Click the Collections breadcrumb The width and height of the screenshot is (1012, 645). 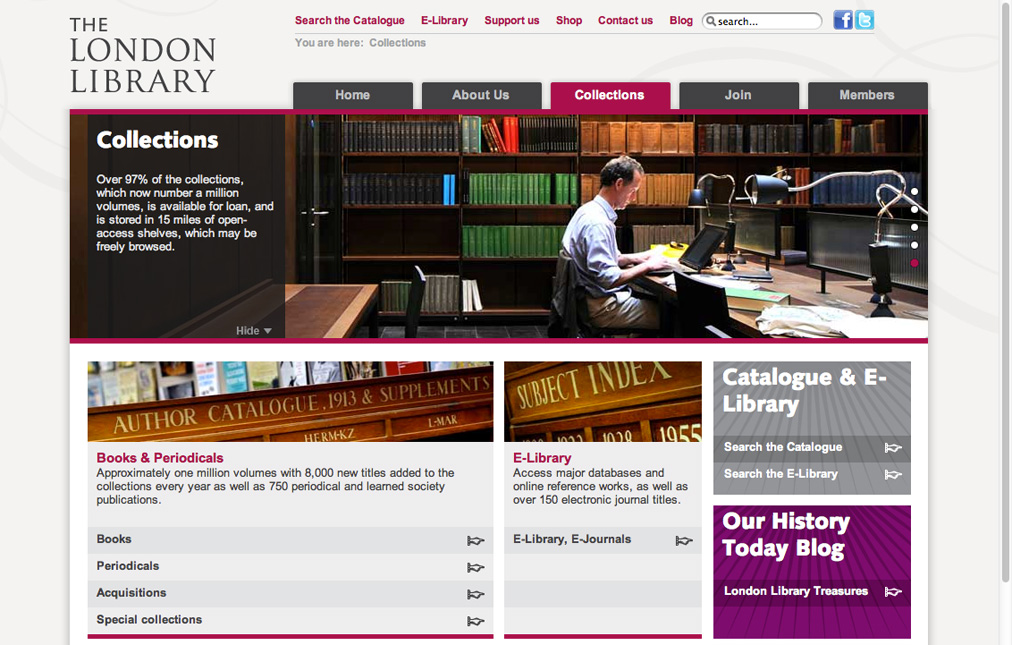398,43
